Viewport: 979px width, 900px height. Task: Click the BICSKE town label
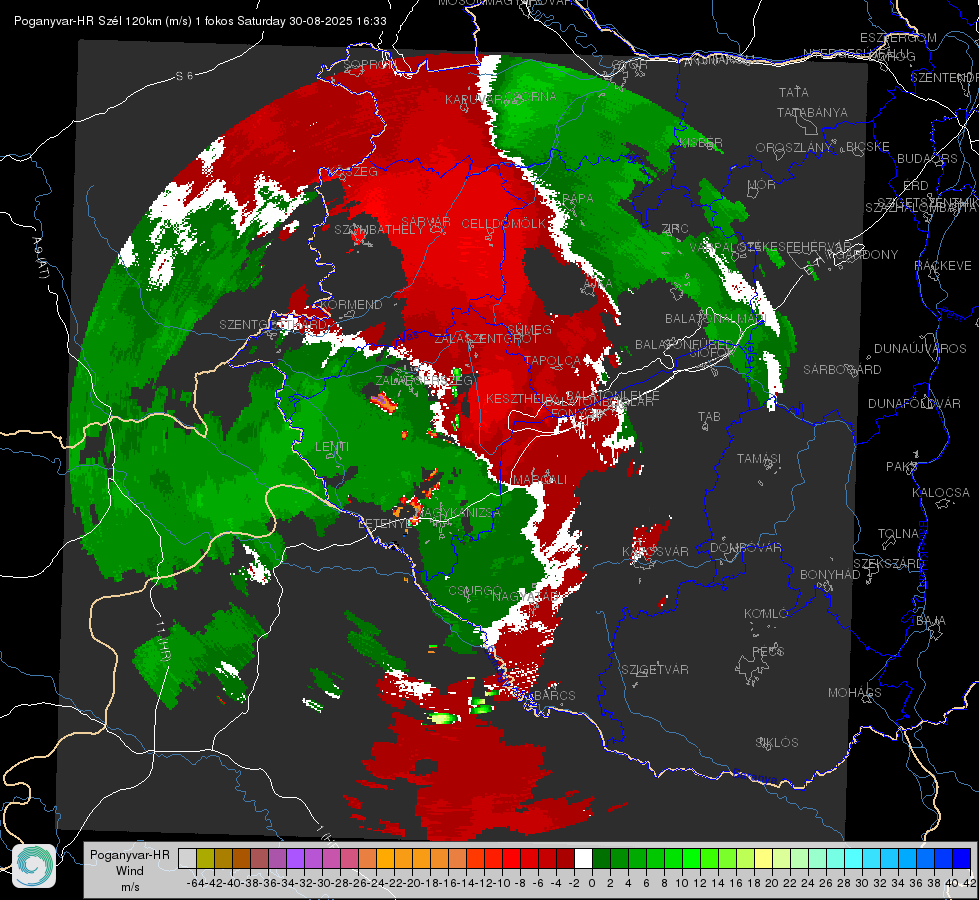pos(868,147)
